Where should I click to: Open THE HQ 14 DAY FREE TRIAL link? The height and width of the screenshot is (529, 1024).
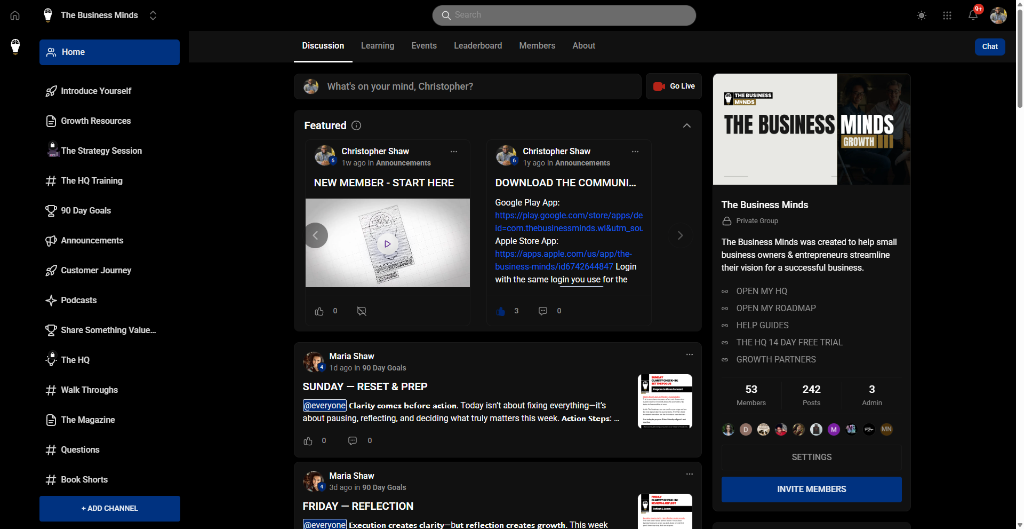click(789, 342)
